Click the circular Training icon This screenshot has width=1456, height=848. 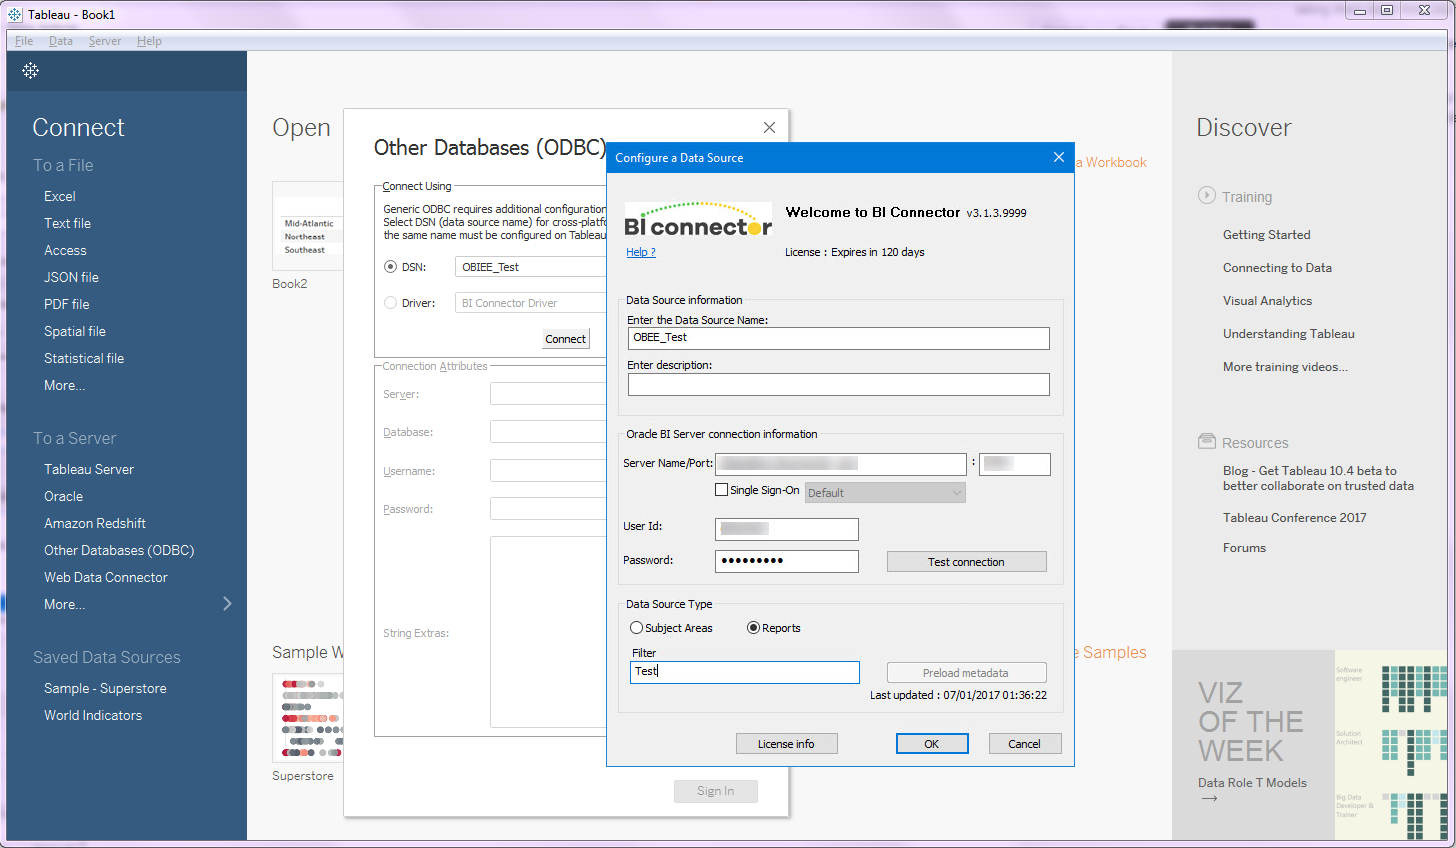pos(1205,196)
